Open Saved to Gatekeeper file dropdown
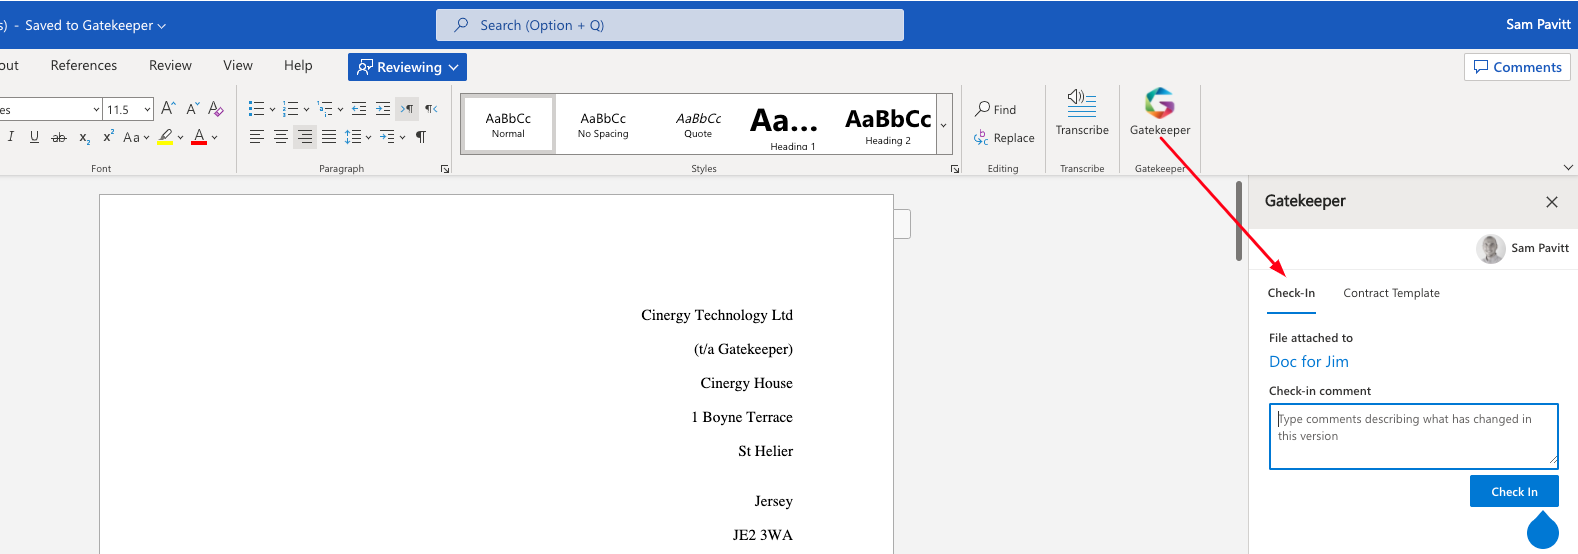The width and height of the screenshot is (1578, 554). [x=96, y=25]
